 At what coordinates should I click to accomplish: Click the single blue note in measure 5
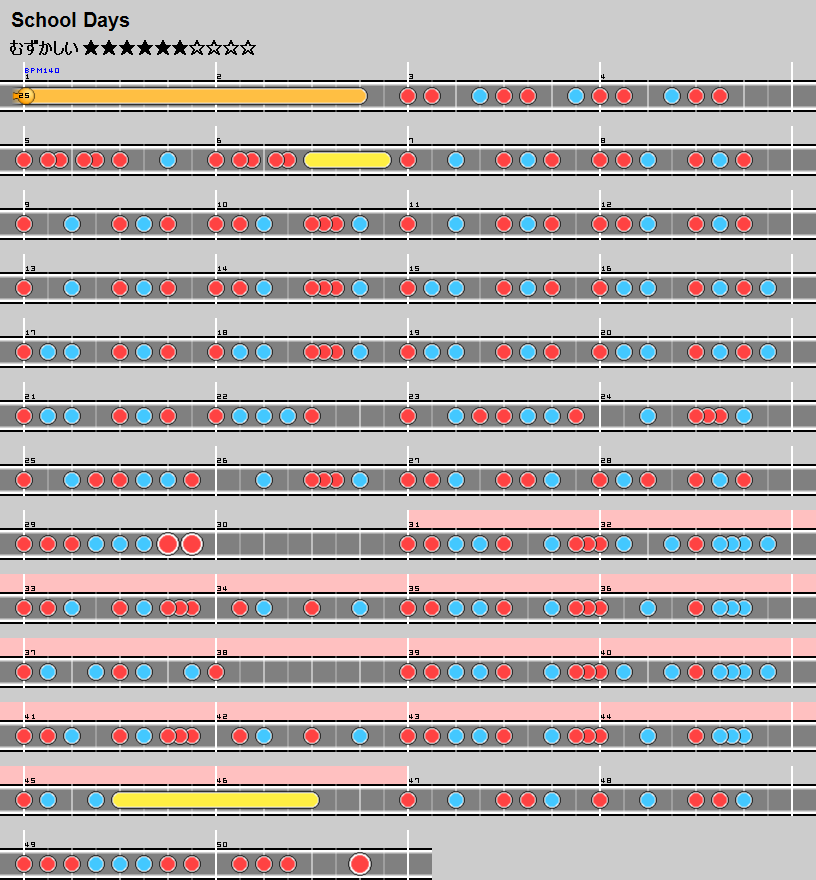pyautogui.click(x=168, y=160)
